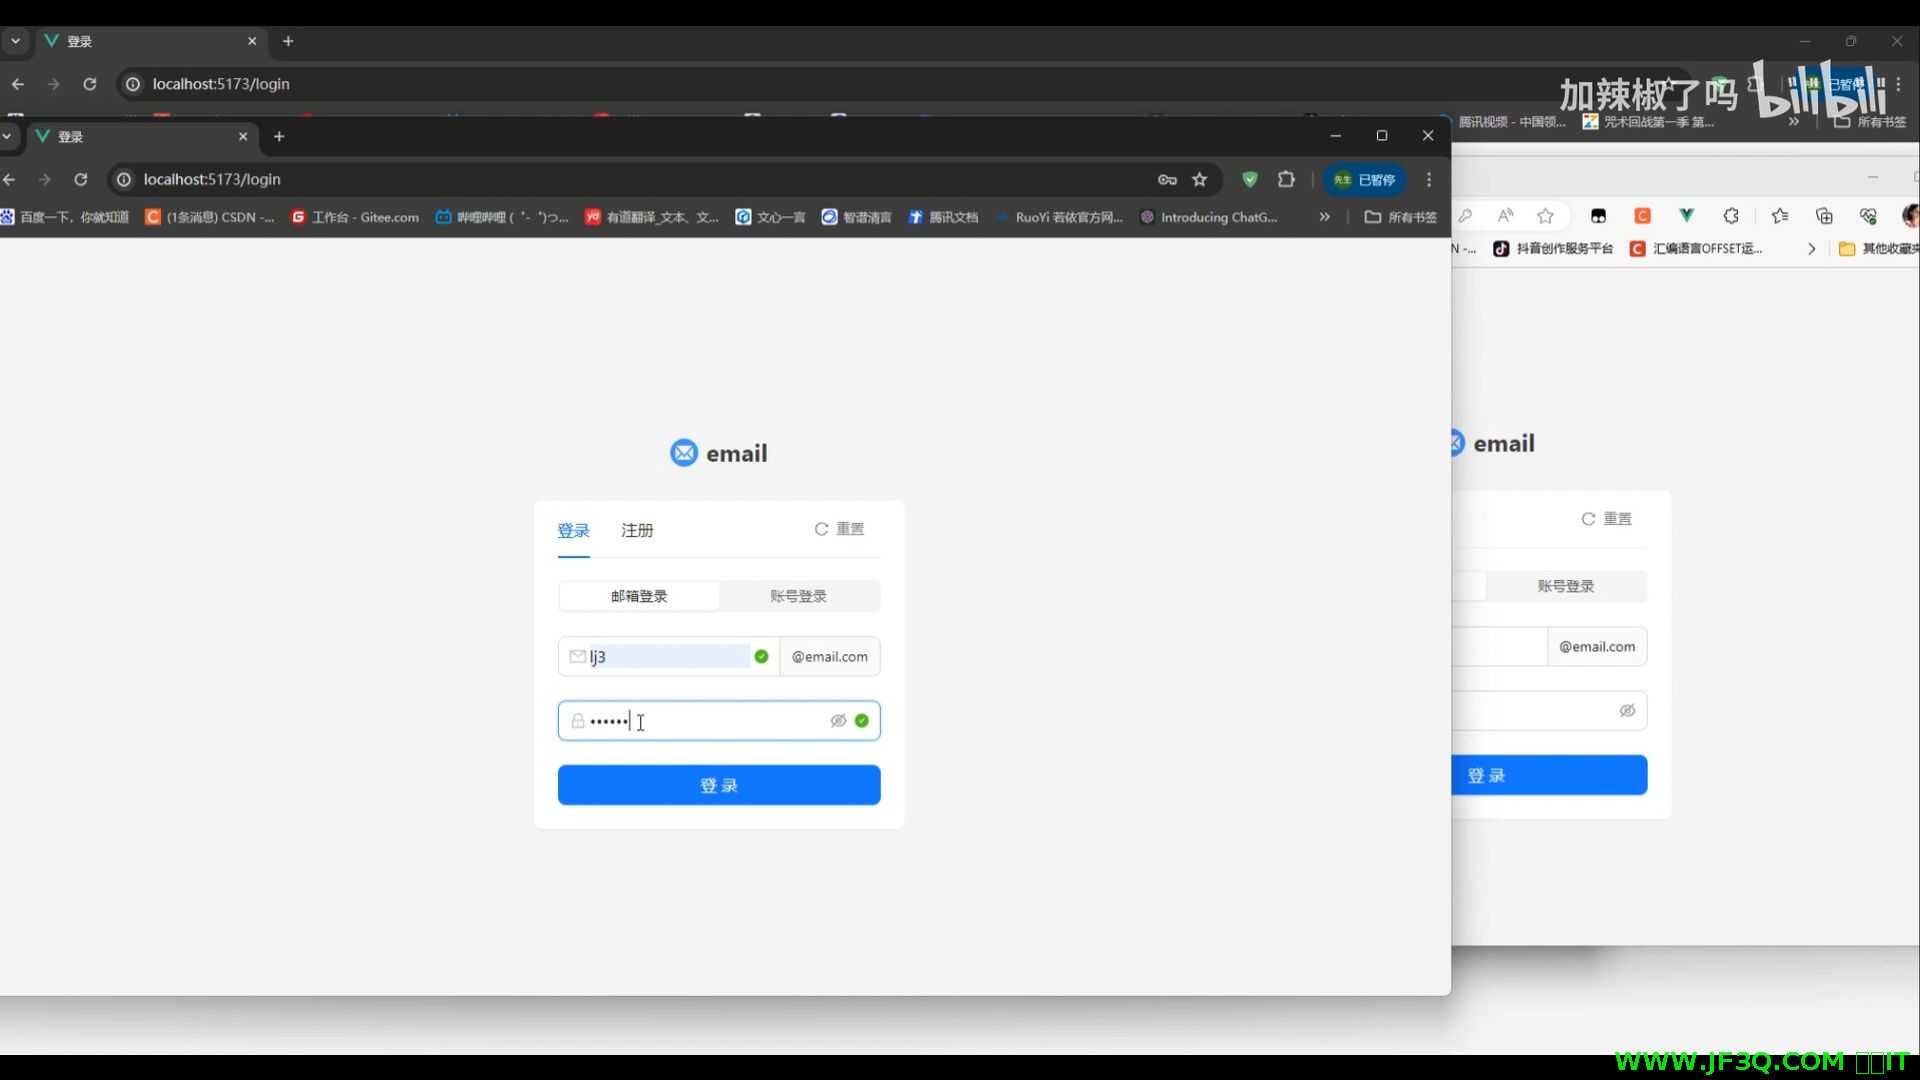Toggle password visibility eye icon
The width and height of the screenshot is (1920, 1080).
[838, 721]
